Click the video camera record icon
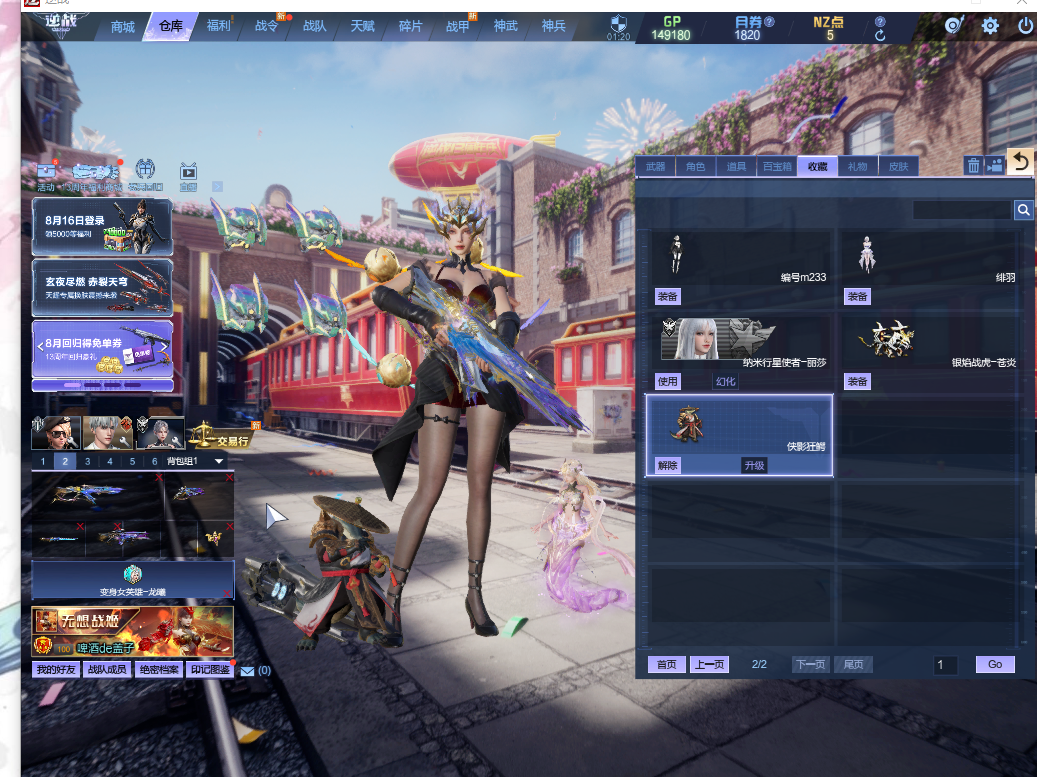This screenshot has width=1037, height=777. [995, 165]
